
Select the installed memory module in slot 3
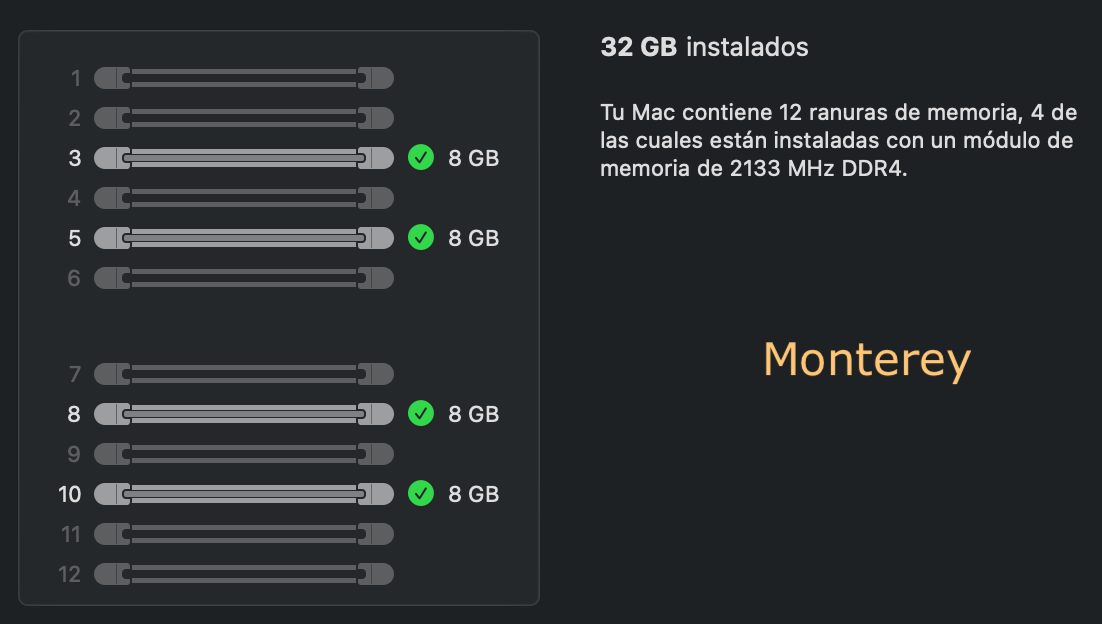pos(243,158)
